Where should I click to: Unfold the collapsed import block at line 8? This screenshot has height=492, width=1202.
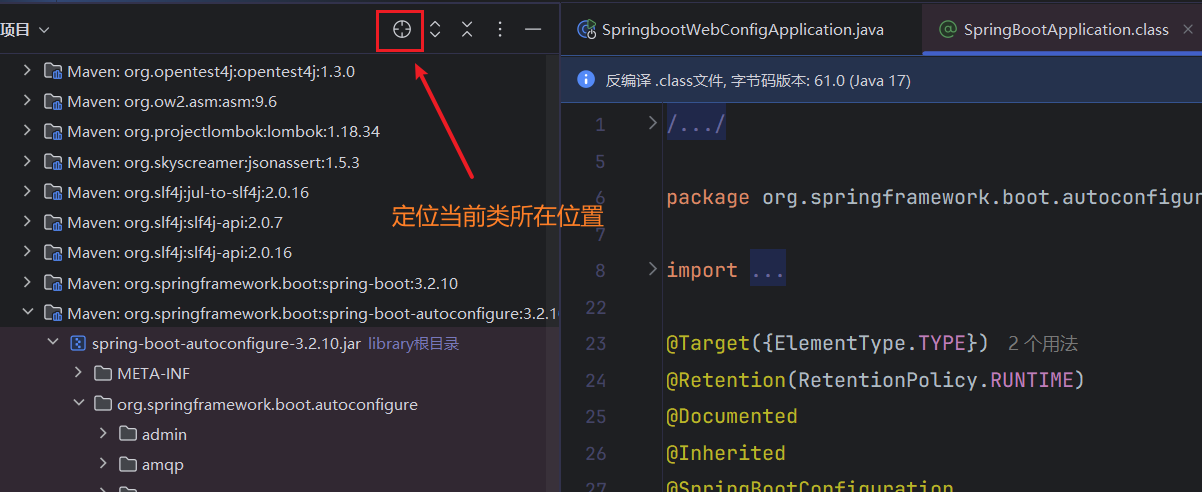pyautogui.click(x=652, y=269)
